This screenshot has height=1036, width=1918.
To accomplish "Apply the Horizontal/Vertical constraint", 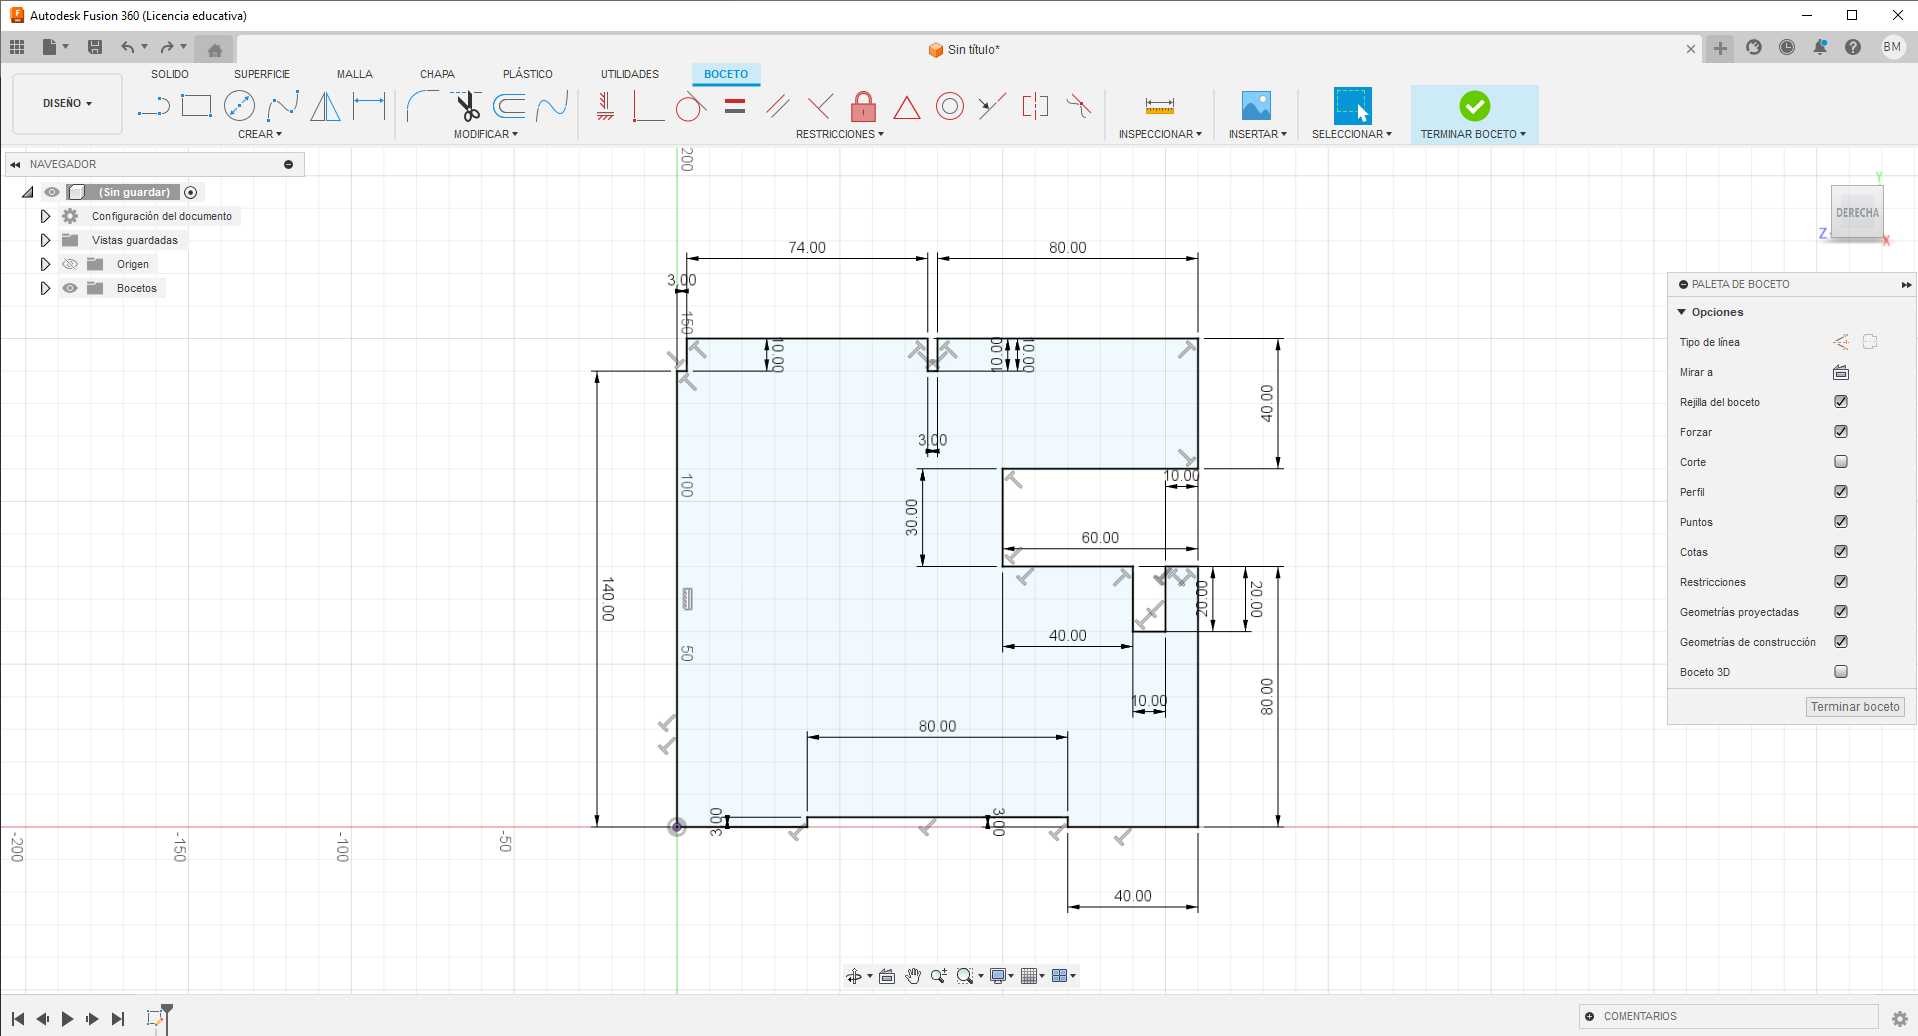I will 605,106.
